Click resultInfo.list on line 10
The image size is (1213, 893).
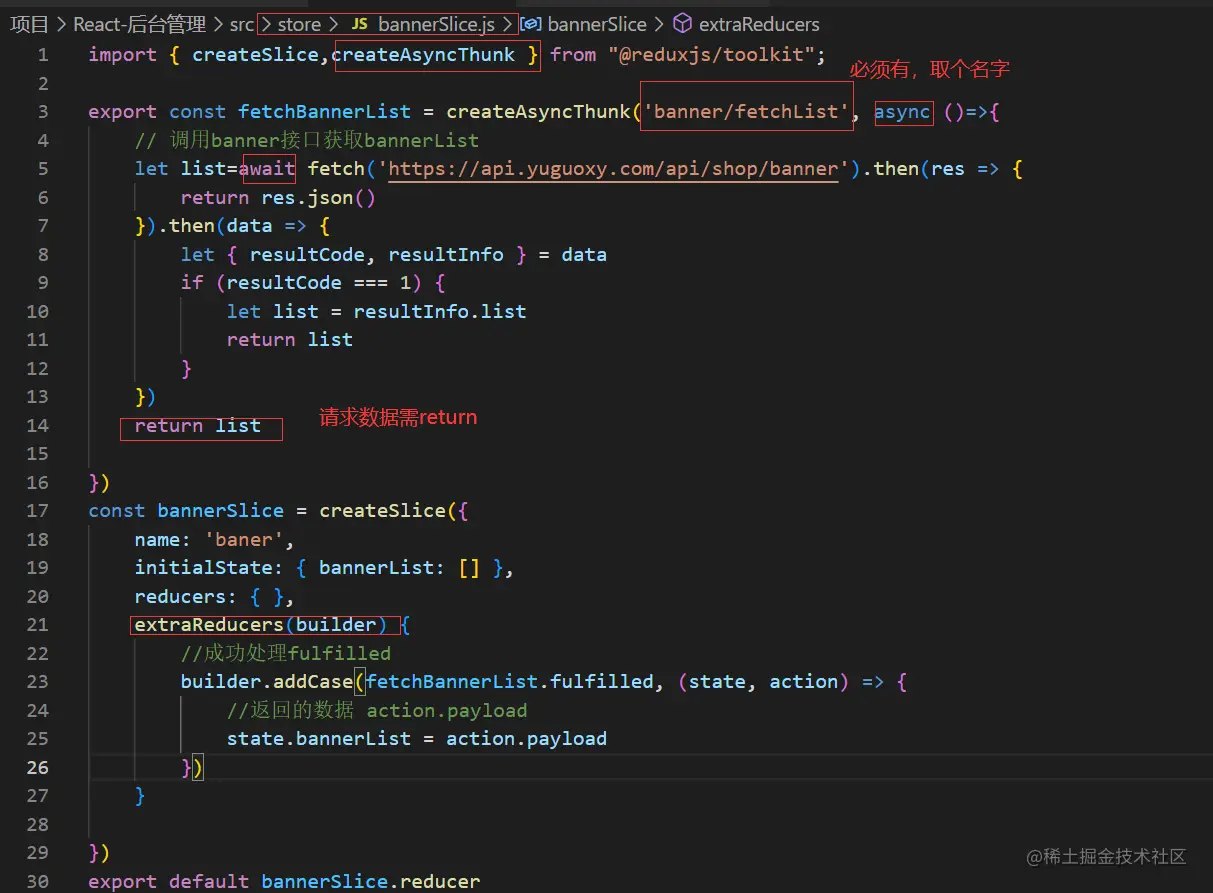[x=439, y=311]
